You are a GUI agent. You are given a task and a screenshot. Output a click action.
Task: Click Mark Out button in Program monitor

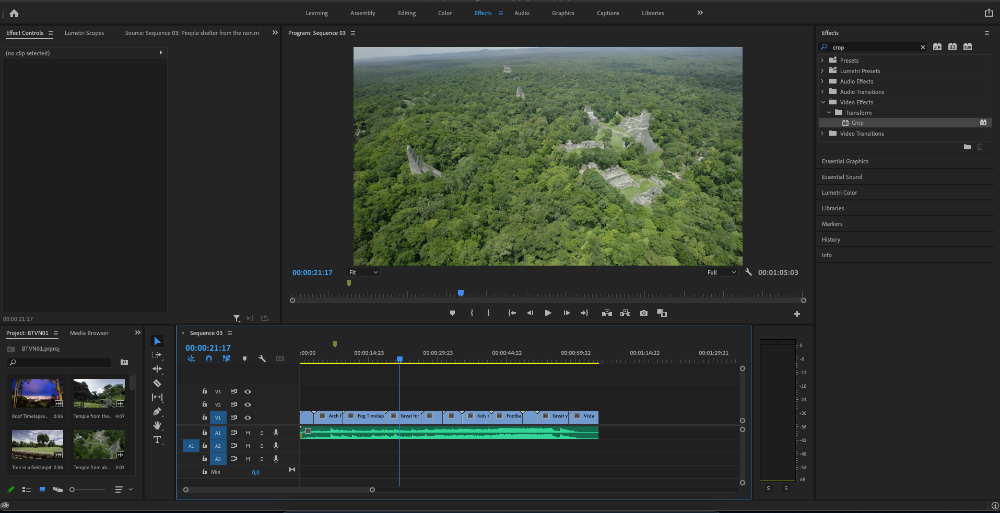click(x=489, y=313)
